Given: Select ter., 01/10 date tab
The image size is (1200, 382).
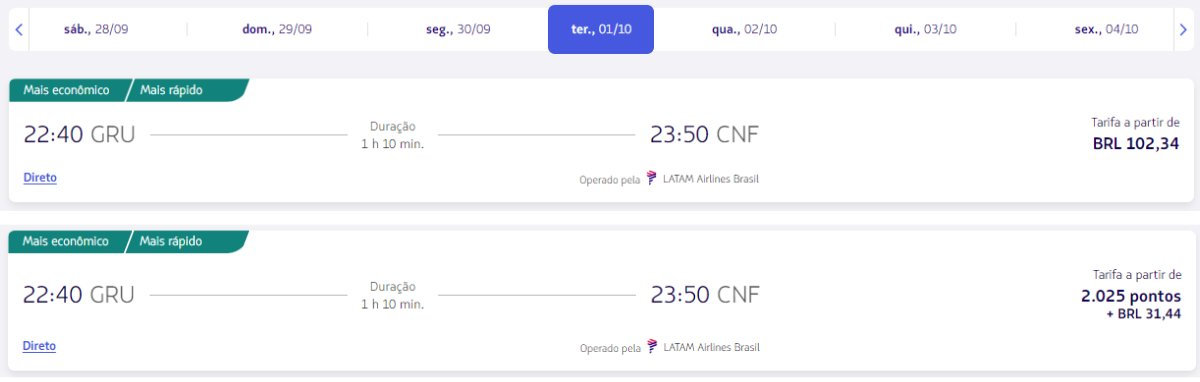Looking at the screenshot, I should click(x=601, y=29).
